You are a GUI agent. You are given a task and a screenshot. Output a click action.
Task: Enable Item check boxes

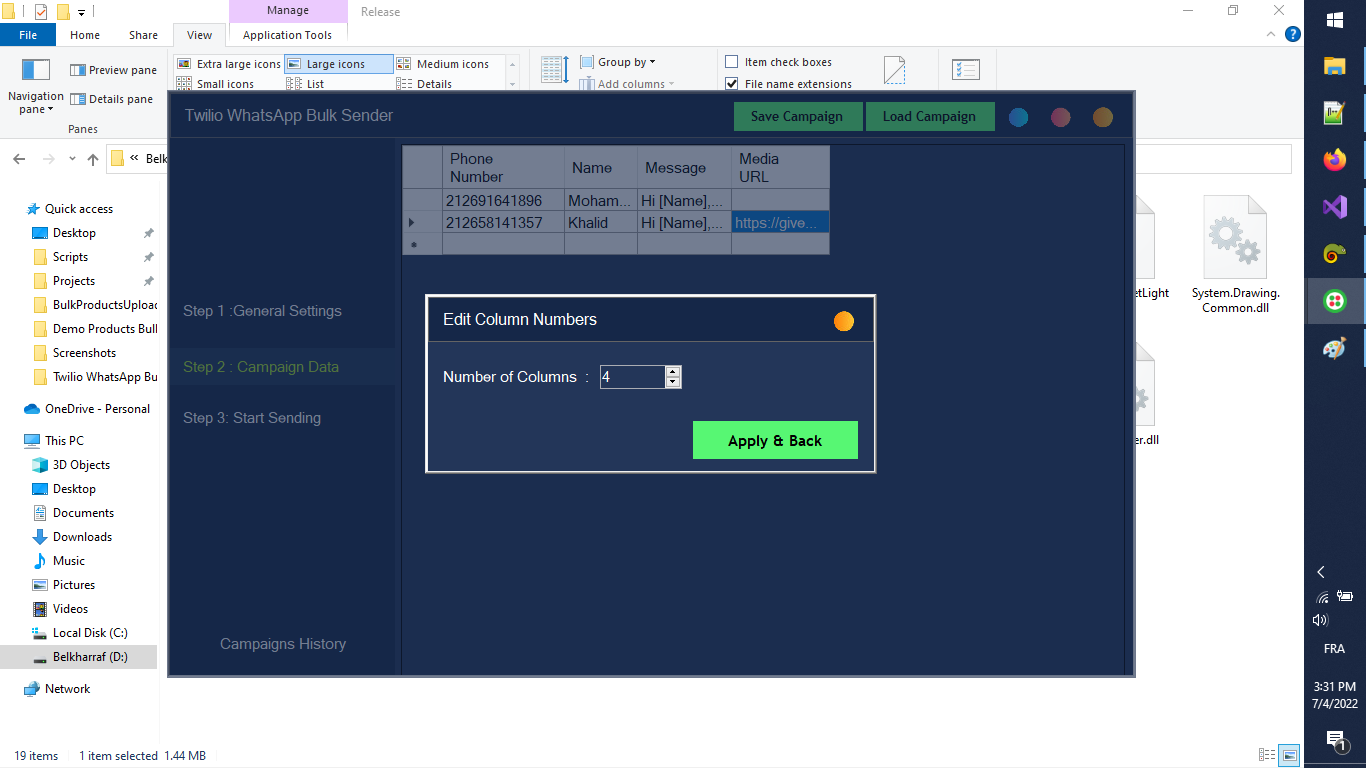tap(732, 62)
